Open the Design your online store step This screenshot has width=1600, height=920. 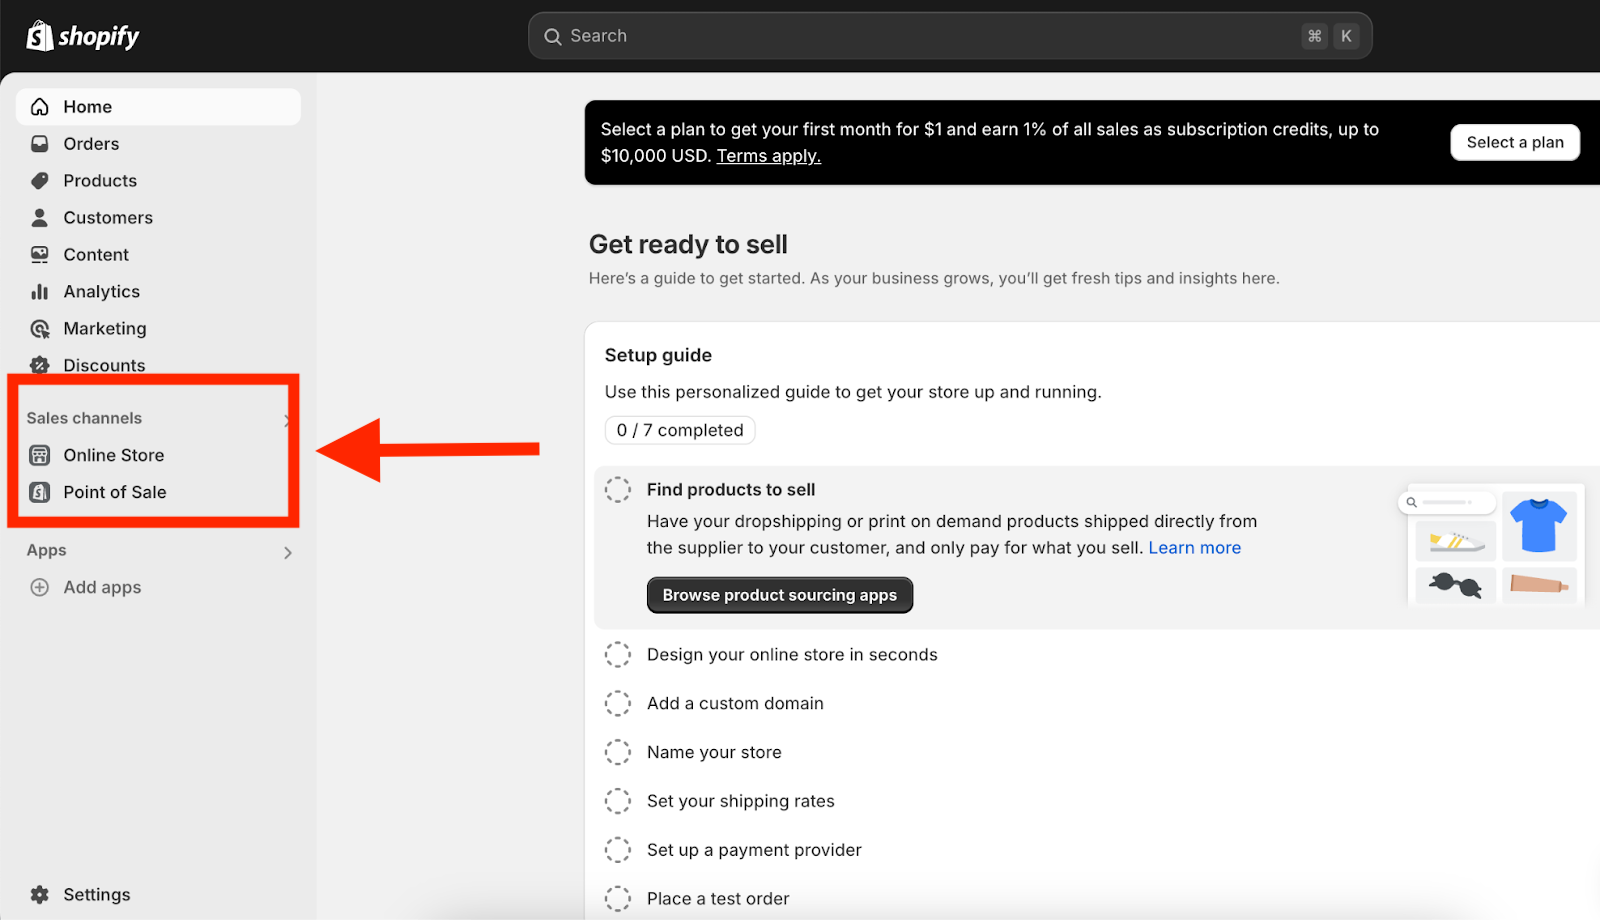[792, 655]
